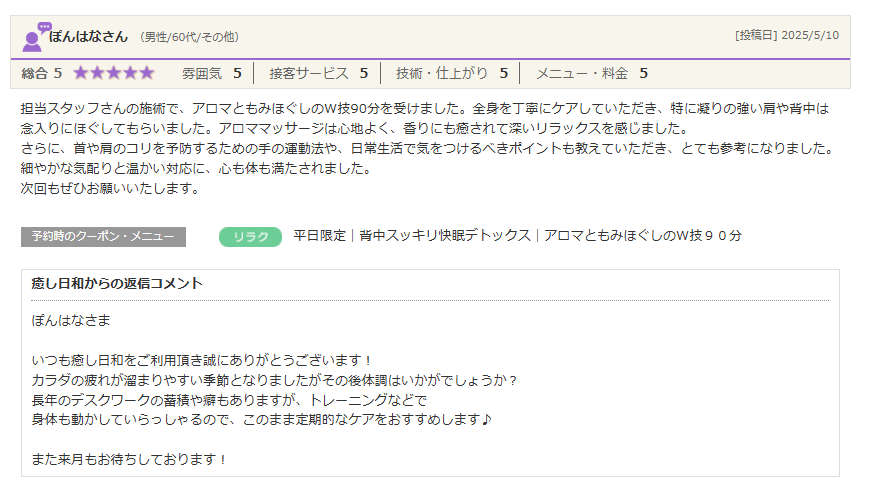The image size is (869, 494).
Task: Click the first star in overall rating
Action: [x=81, y=73]
